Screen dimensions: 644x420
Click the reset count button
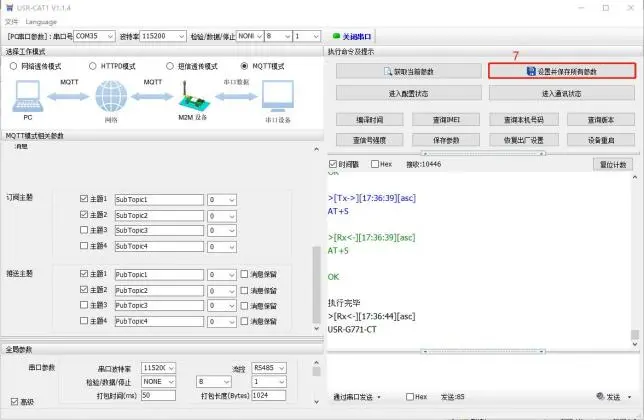(x=613, y=164)
